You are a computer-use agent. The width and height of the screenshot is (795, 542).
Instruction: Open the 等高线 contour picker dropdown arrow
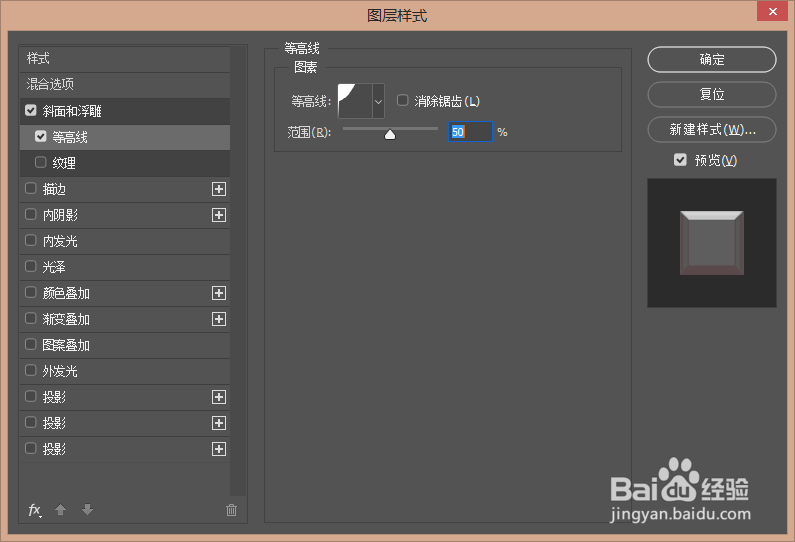(378, 101)
